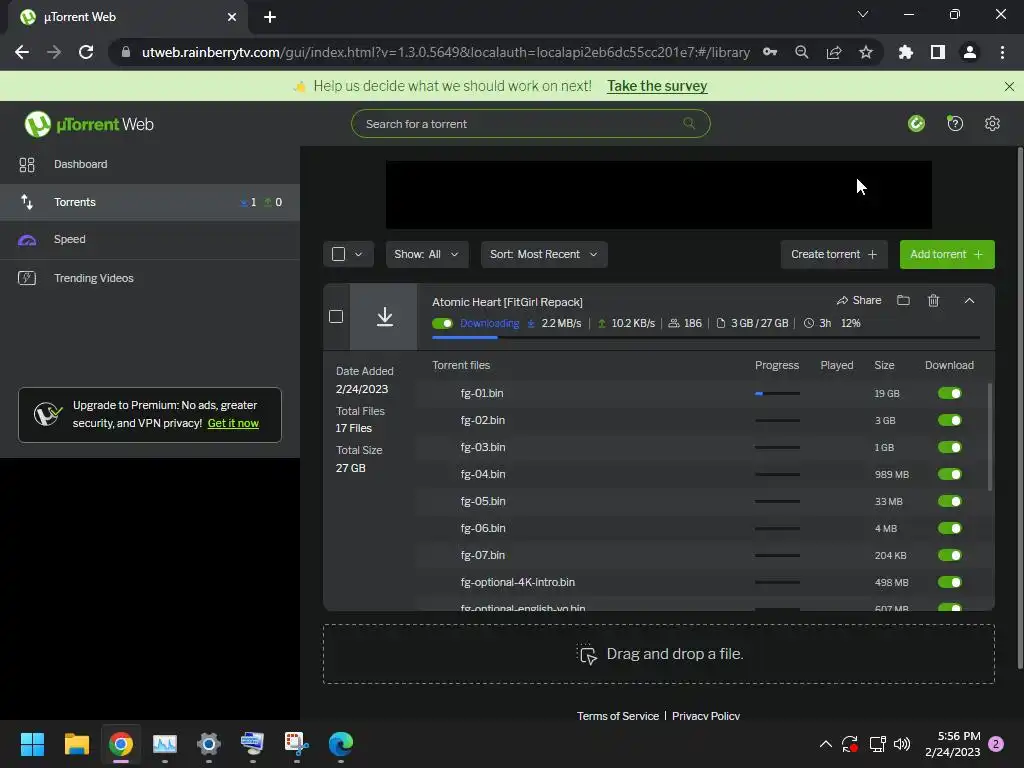Click the µTorrent Web logo
The height and width of the screenshot is (768, 1024).
pyautogui.click(x=89, y=124)
